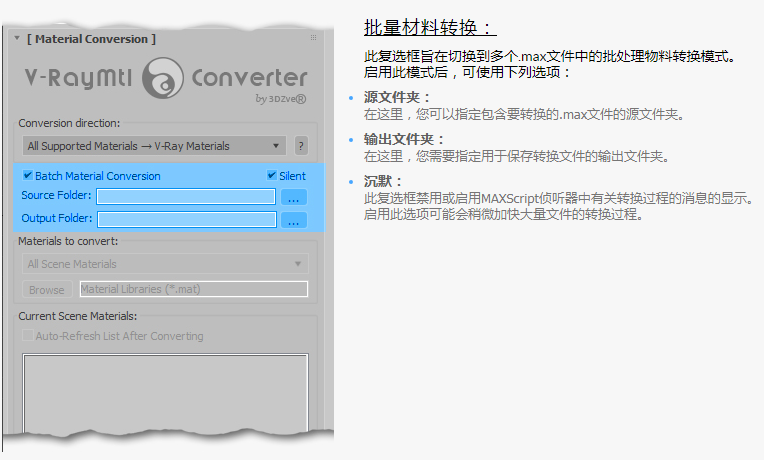Browse for Source Folder with ellipsis button
The image size is (764, 460).
(293, 197)
